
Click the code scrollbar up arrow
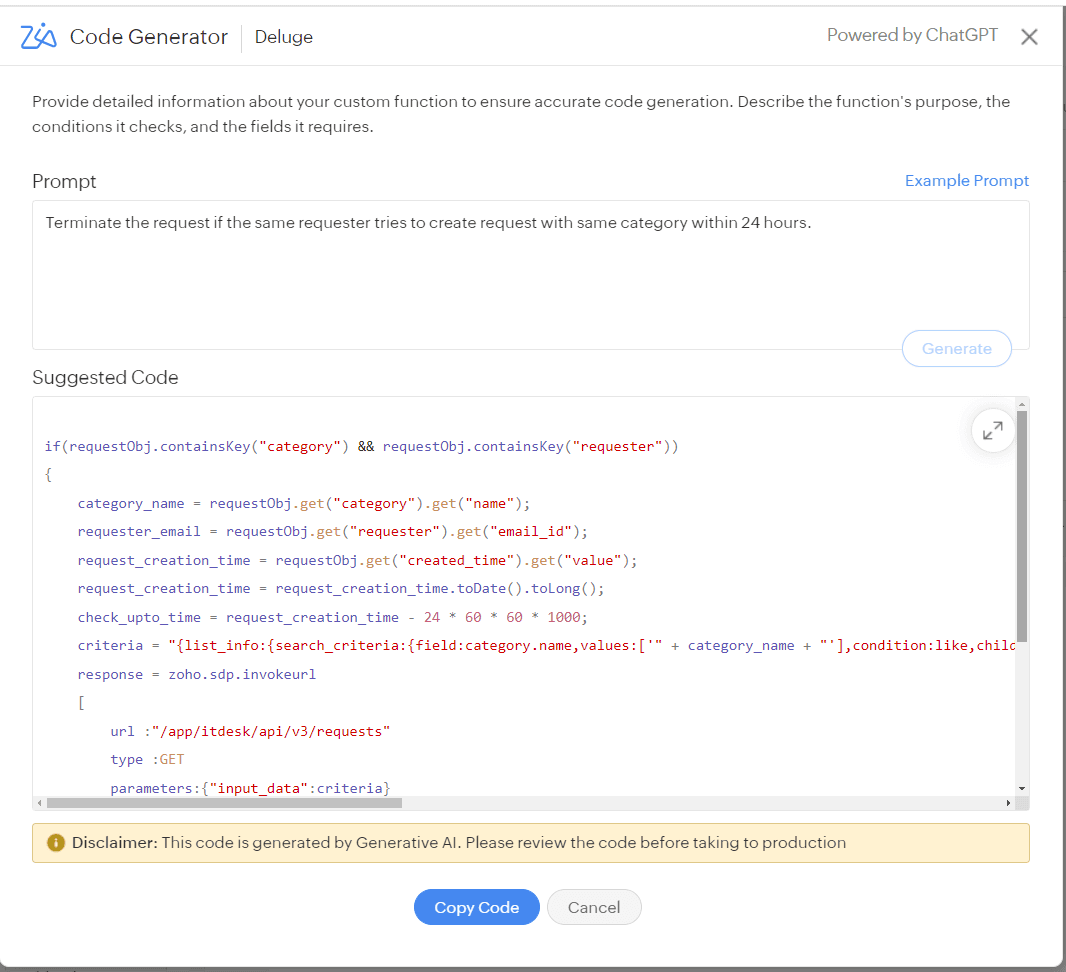[x=1021, y=405]
